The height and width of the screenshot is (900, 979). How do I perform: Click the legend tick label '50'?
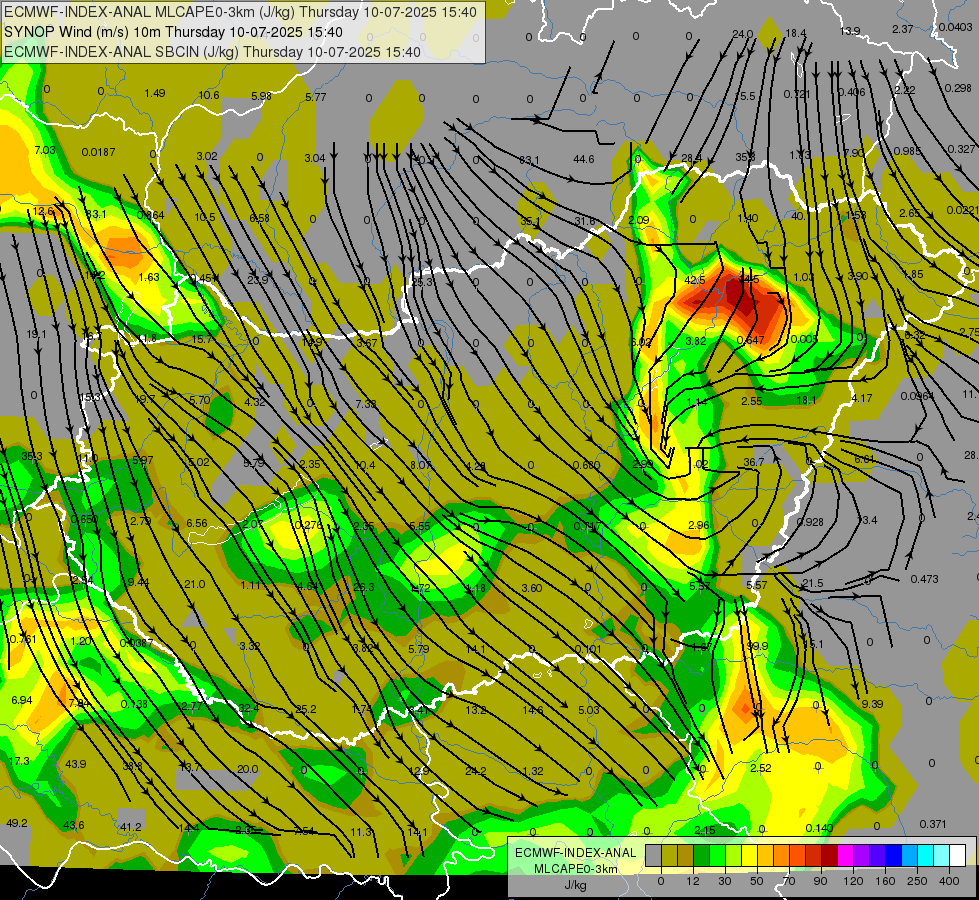tap(757, 881)
